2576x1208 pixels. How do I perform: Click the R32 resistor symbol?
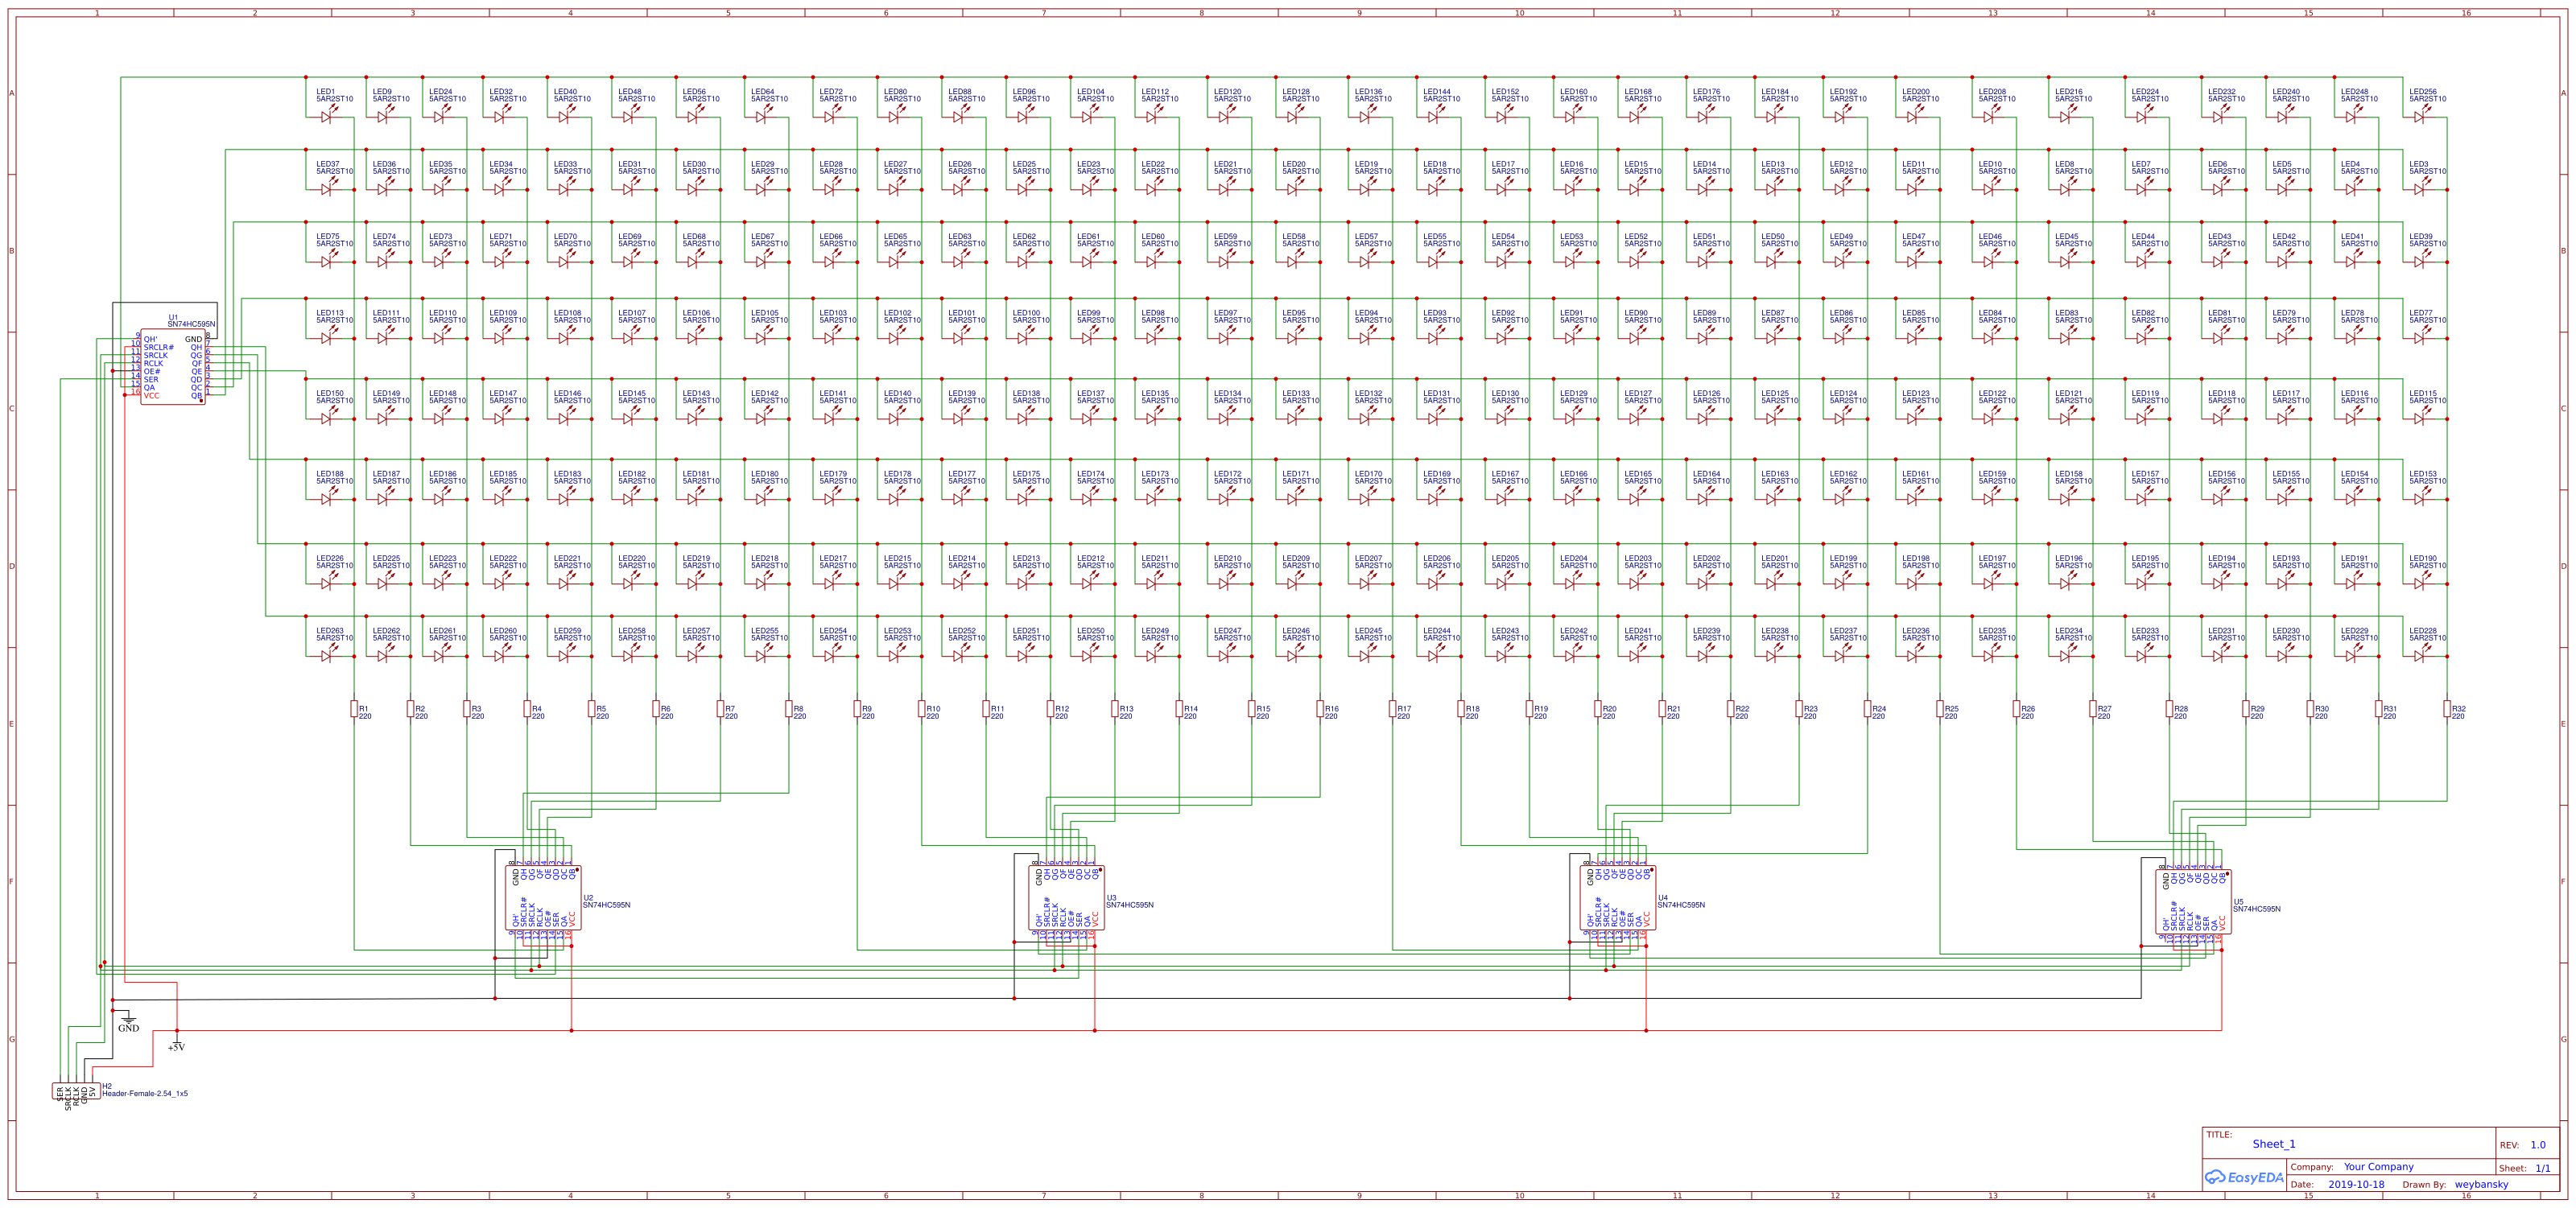coord(2447,709)
